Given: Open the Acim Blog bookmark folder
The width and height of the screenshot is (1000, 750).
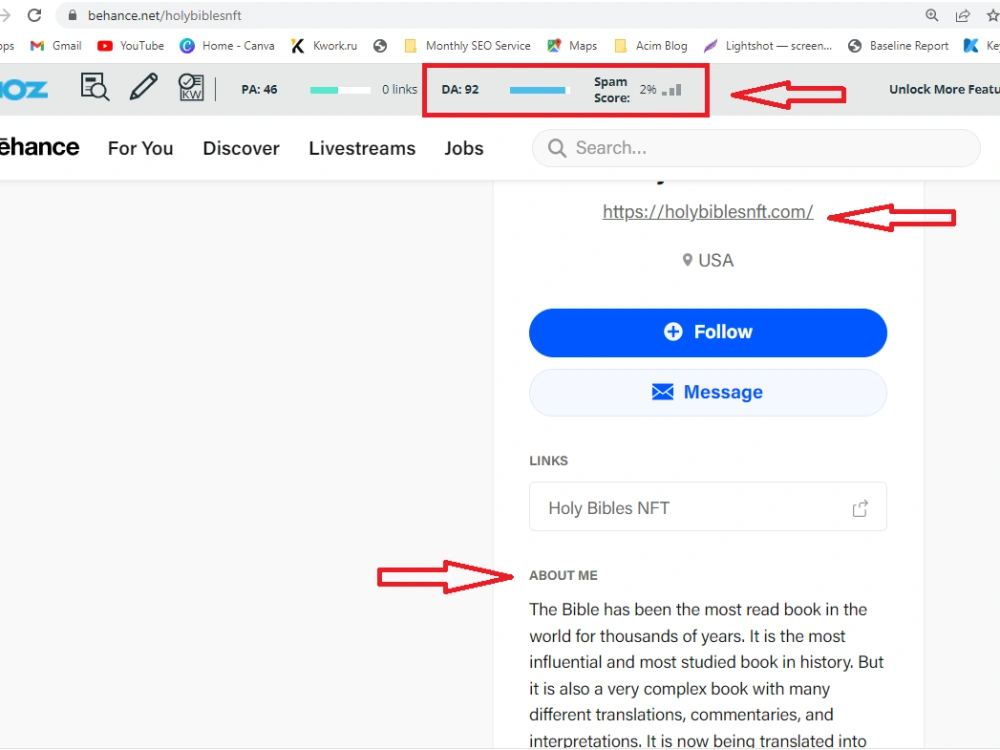Looking at the screenshot, I should 651,46.
